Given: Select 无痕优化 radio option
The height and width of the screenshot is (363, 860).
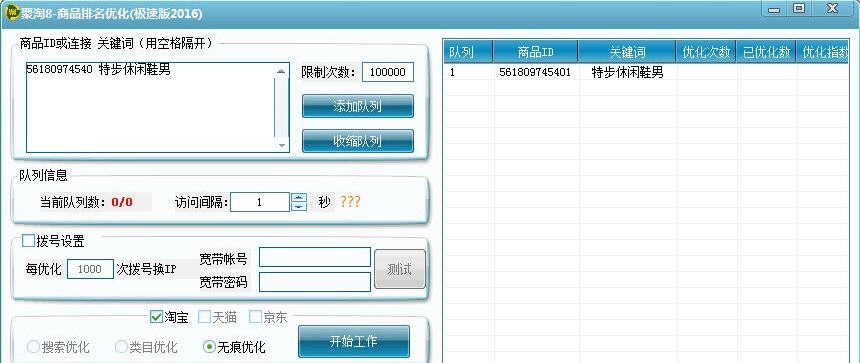Looking at the screenshot, I should coord(209,347).
